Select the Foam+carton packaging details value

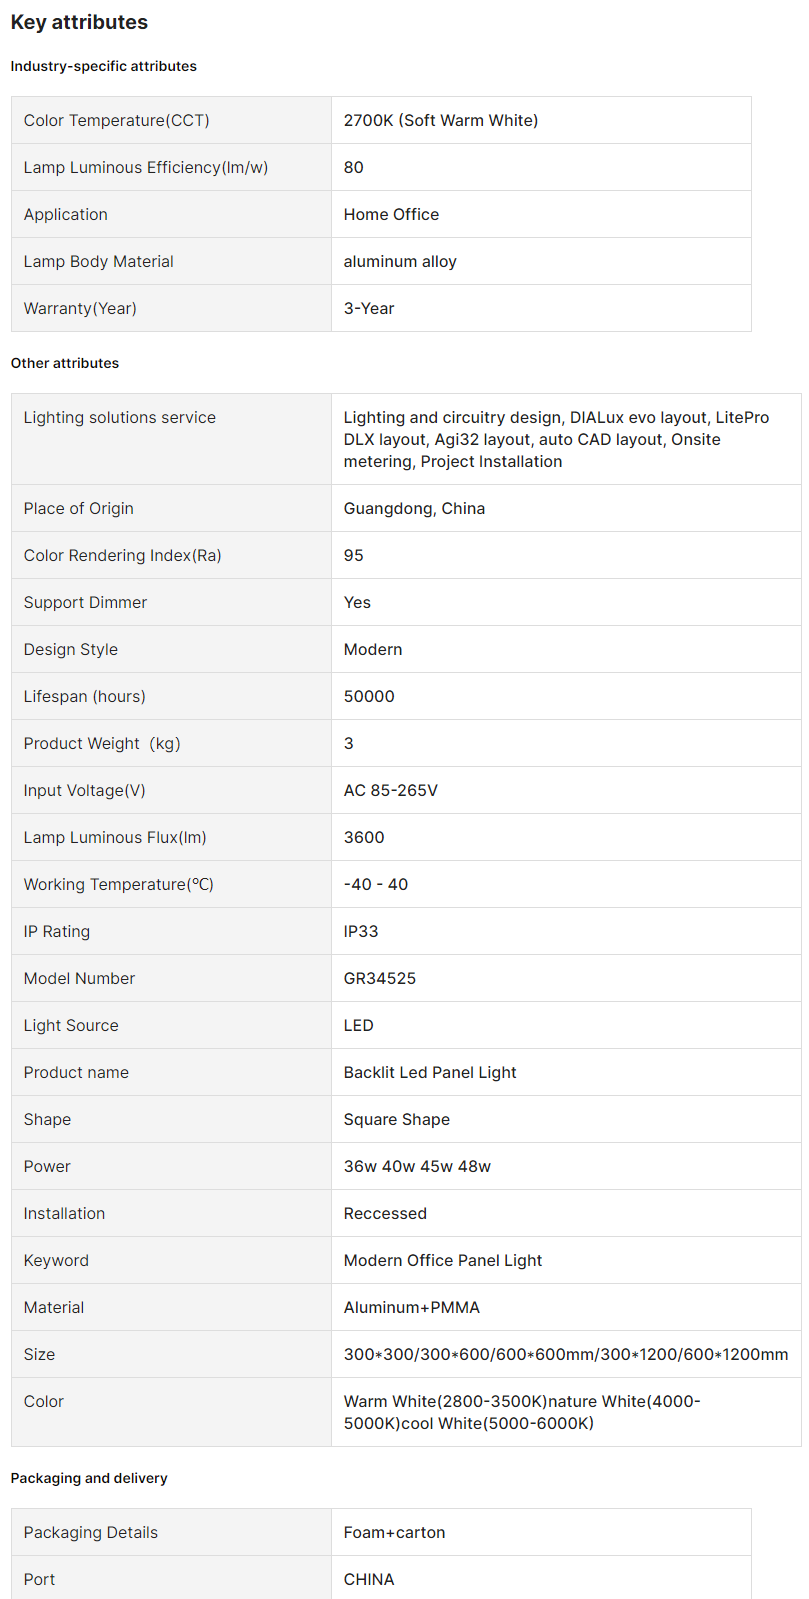[394, 1532]
